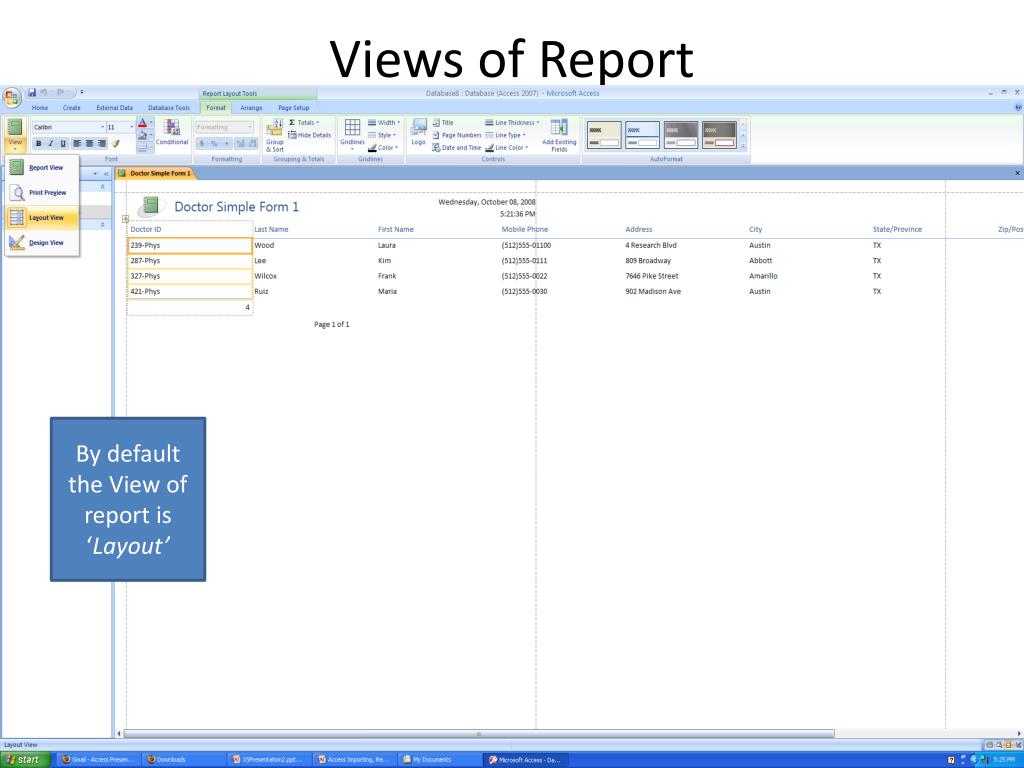Screen dimensions: 1024x768
Task: Open the Formatting number format dropdown
Action: point(249,127)
